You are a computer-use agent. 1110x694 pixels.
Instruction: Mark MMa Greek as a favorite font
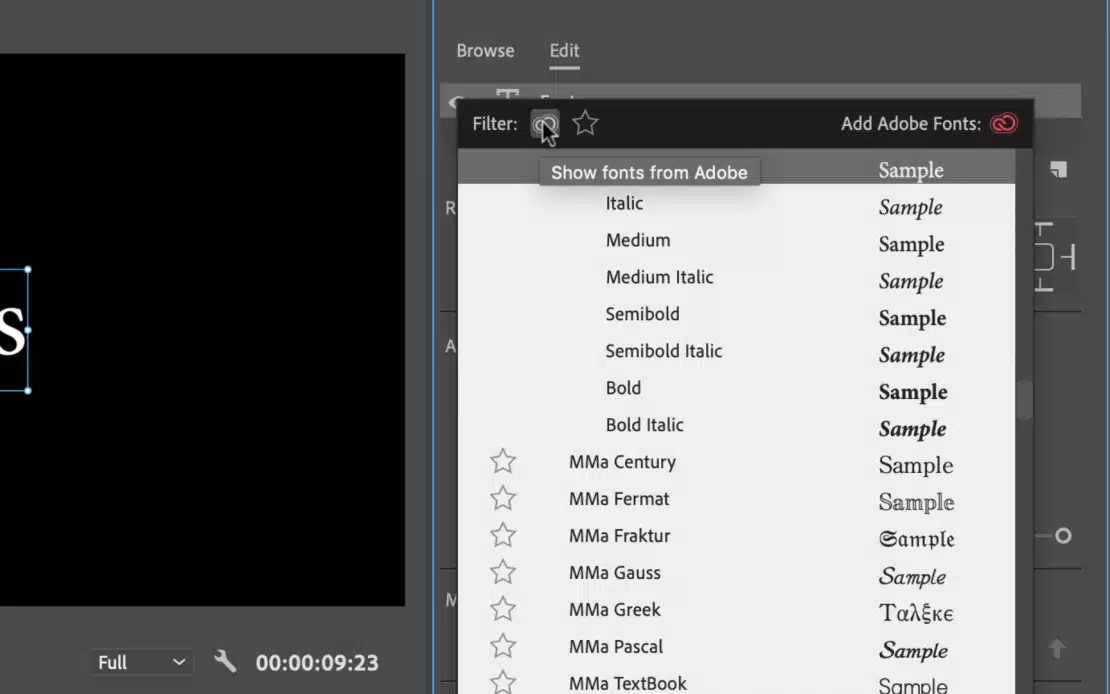tap(503, 610)
